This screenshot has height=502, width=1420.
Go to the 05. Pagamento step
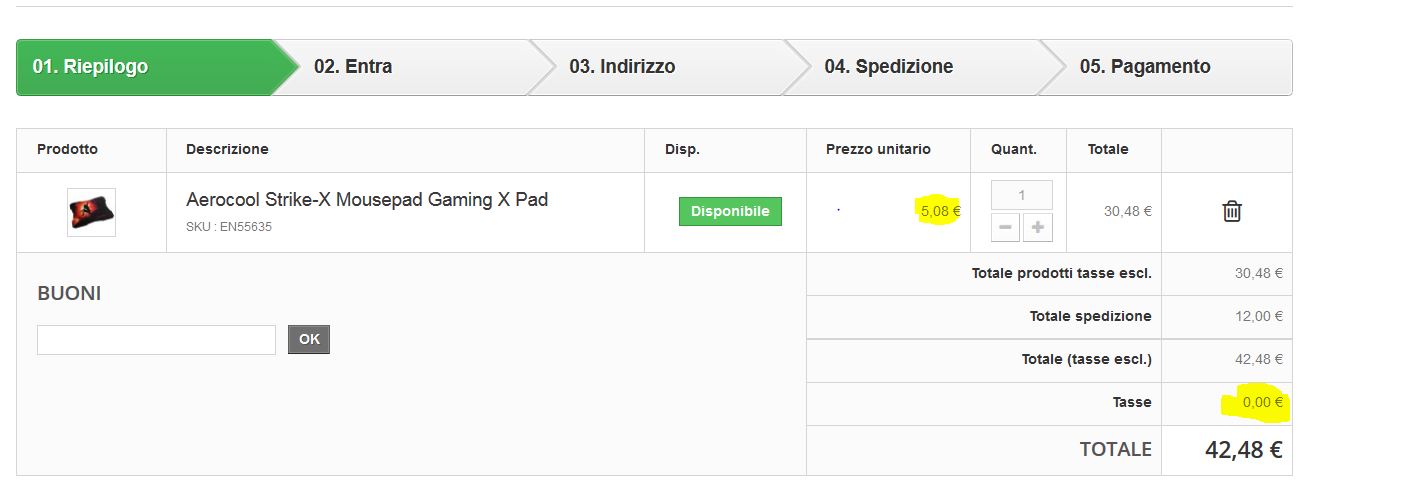[x=1145, y=67]
